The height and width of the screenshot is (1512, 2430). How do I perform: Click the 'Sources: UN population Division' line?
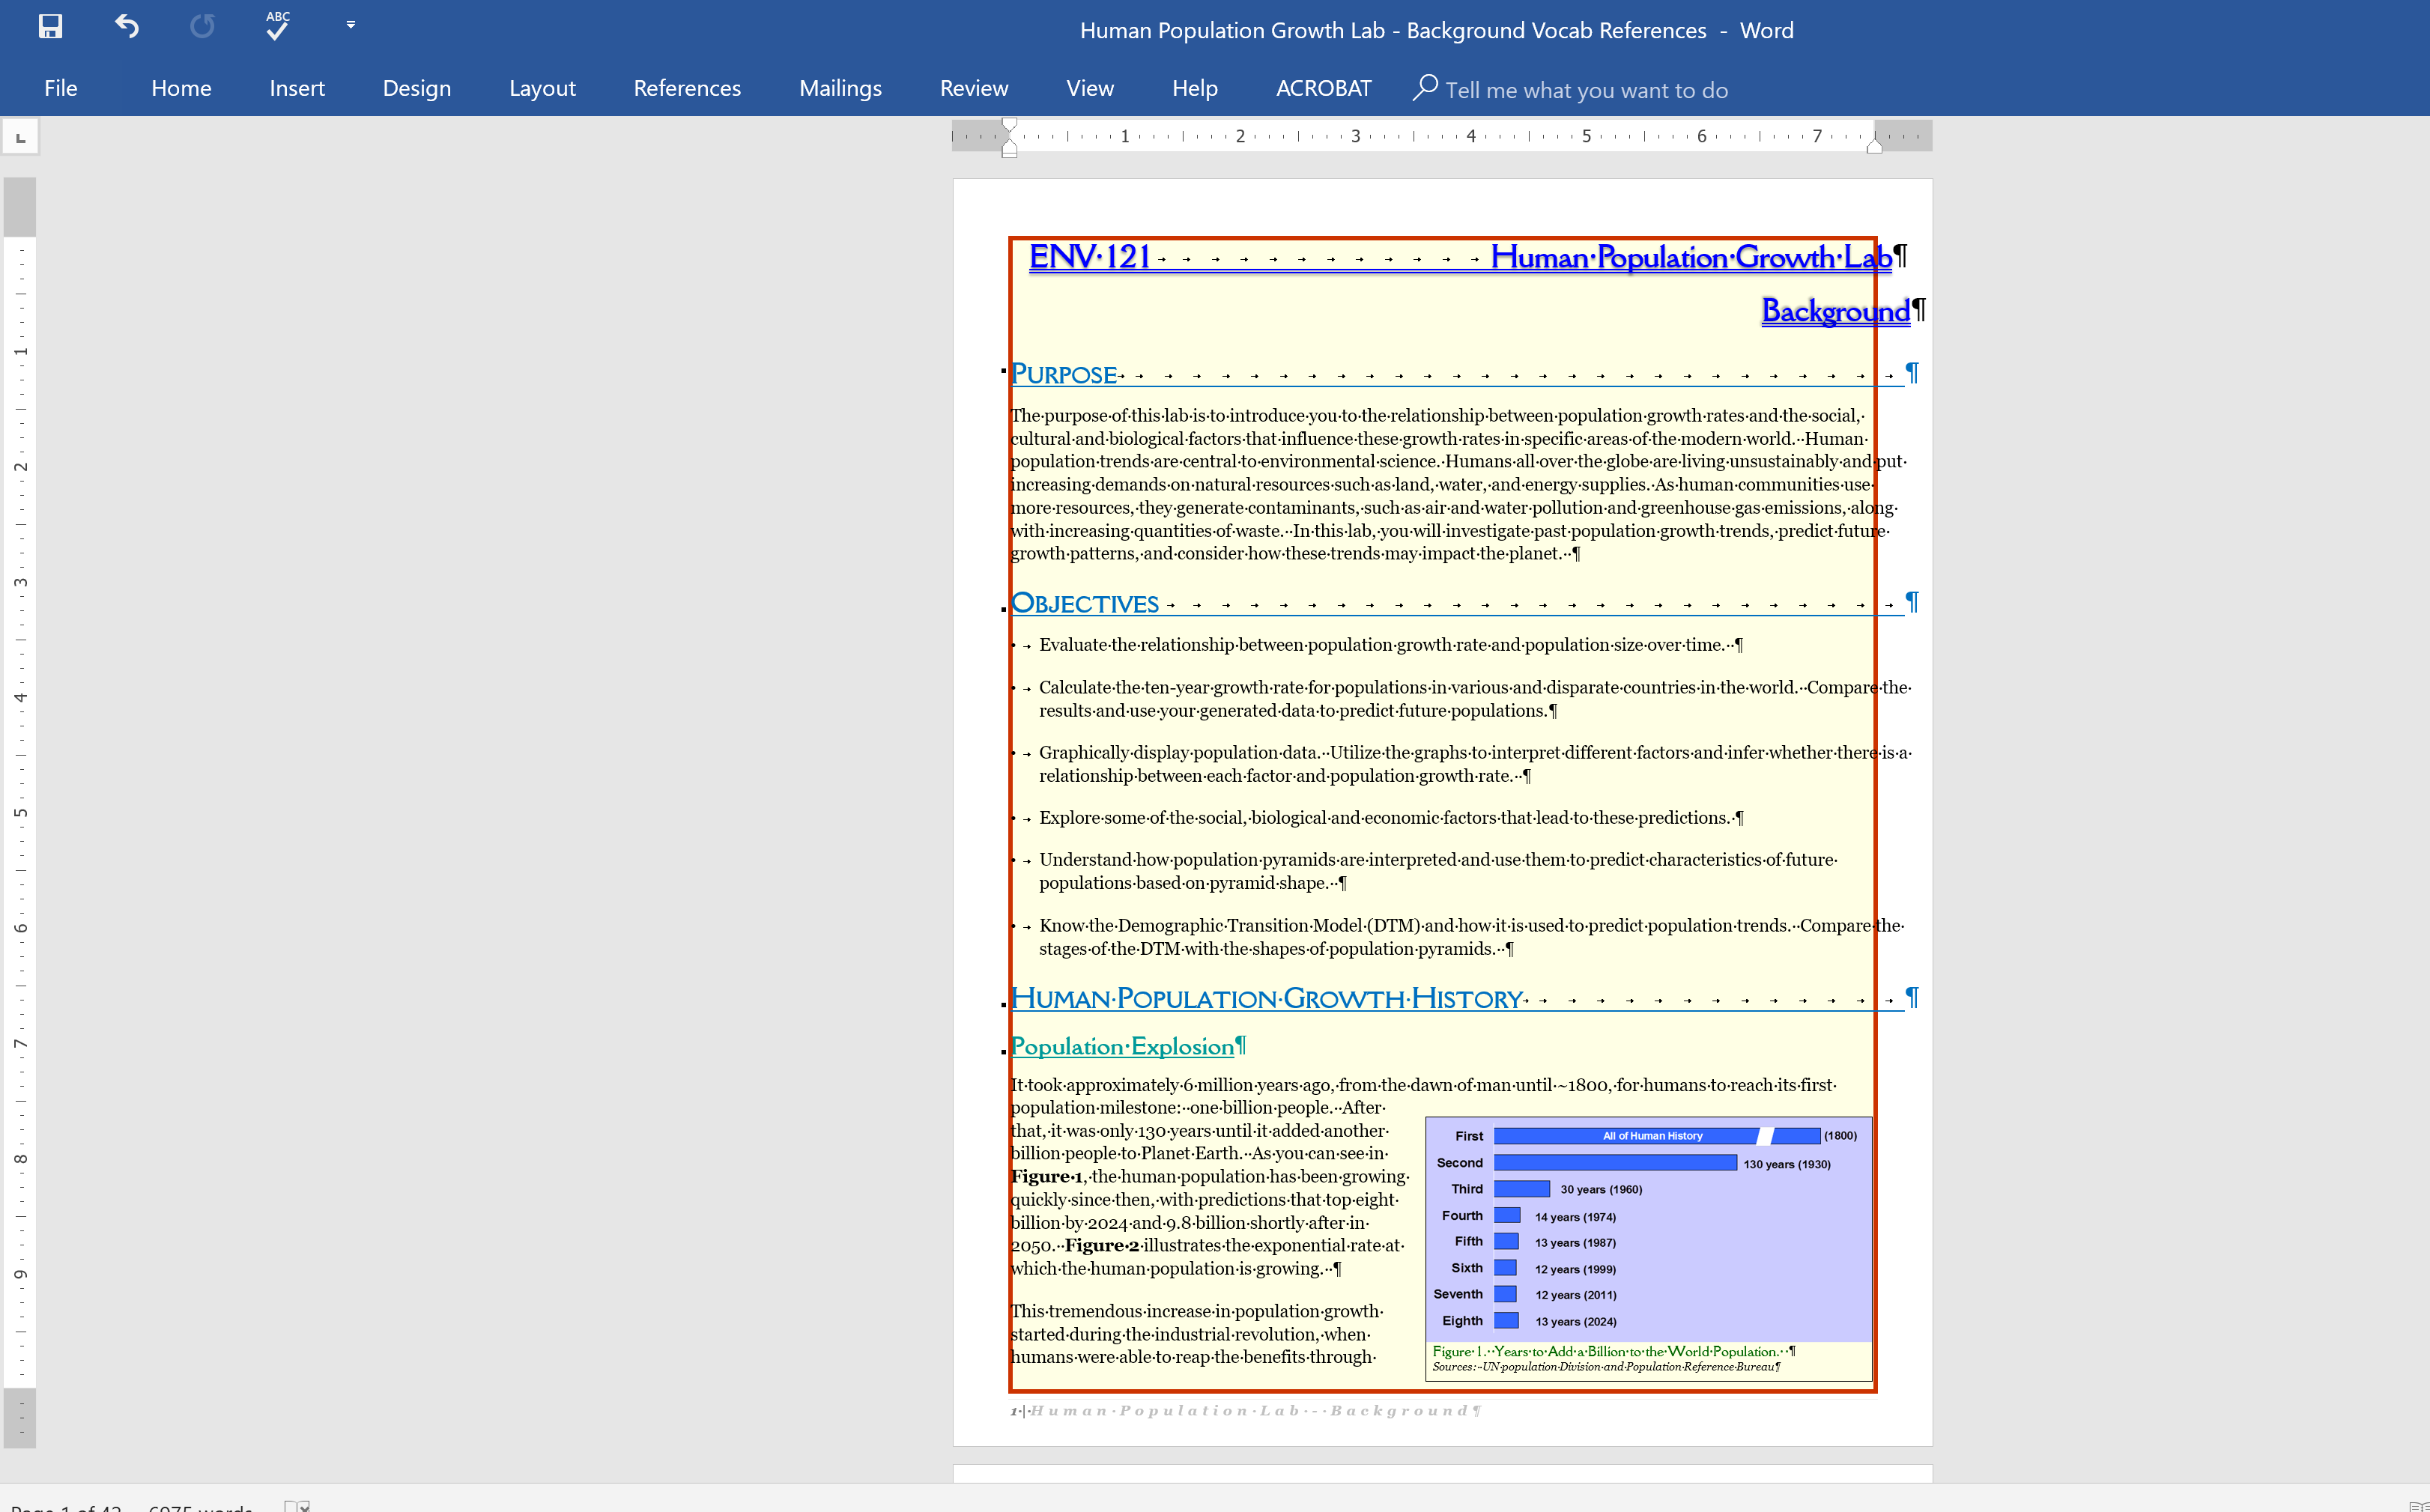(x=1605, y=1367)
